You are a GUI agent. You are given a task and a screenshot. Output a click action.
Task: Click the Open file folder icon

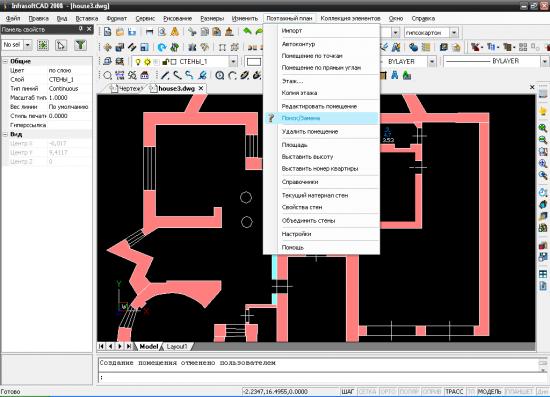pyautogui.click(x=120, y=32)
